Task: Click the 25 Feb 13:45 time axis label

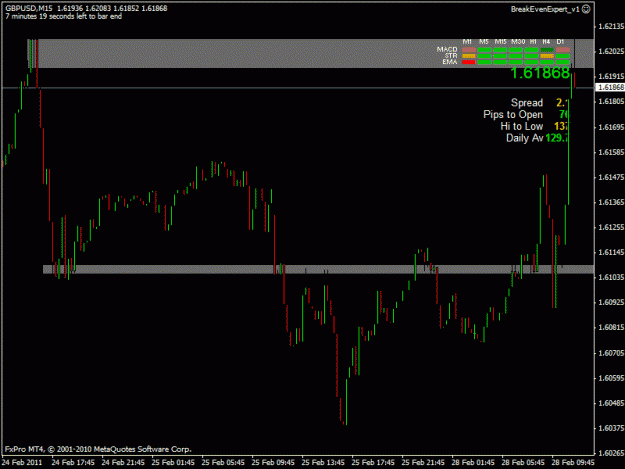Action: [x=323, y=462]
